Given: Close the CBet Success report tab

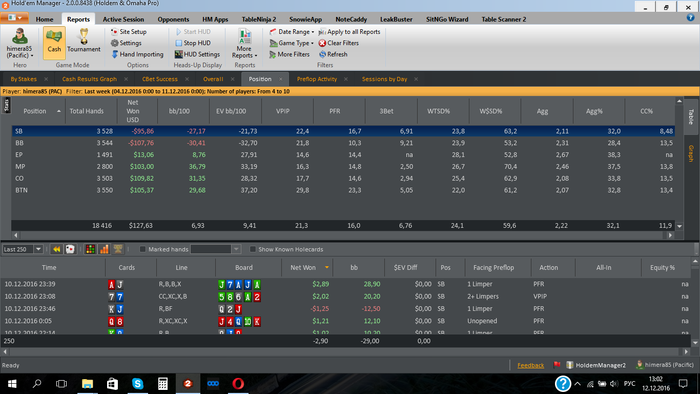Looking at the screenshot, I should (187, 79).
